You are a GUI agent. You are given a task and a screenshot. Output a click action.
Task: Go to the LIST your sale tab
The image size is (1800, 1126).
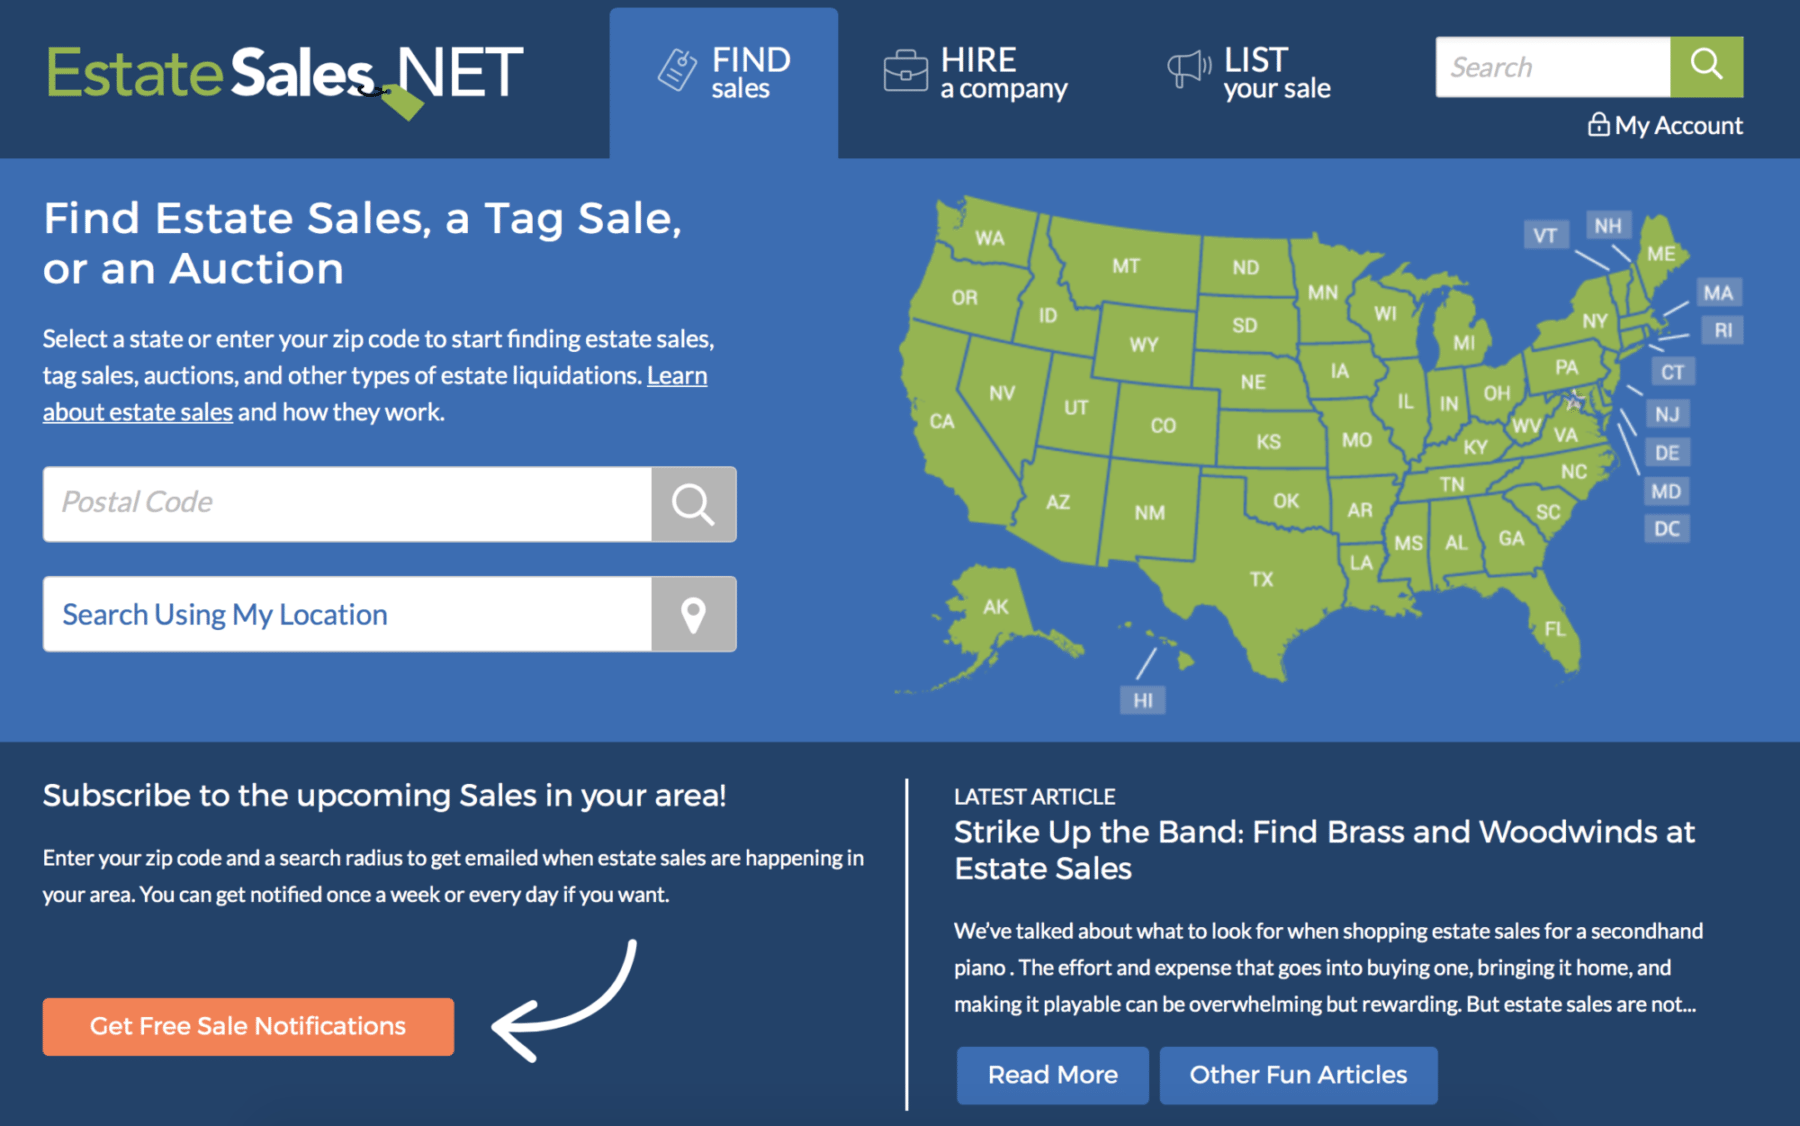tap(1276, 73)
